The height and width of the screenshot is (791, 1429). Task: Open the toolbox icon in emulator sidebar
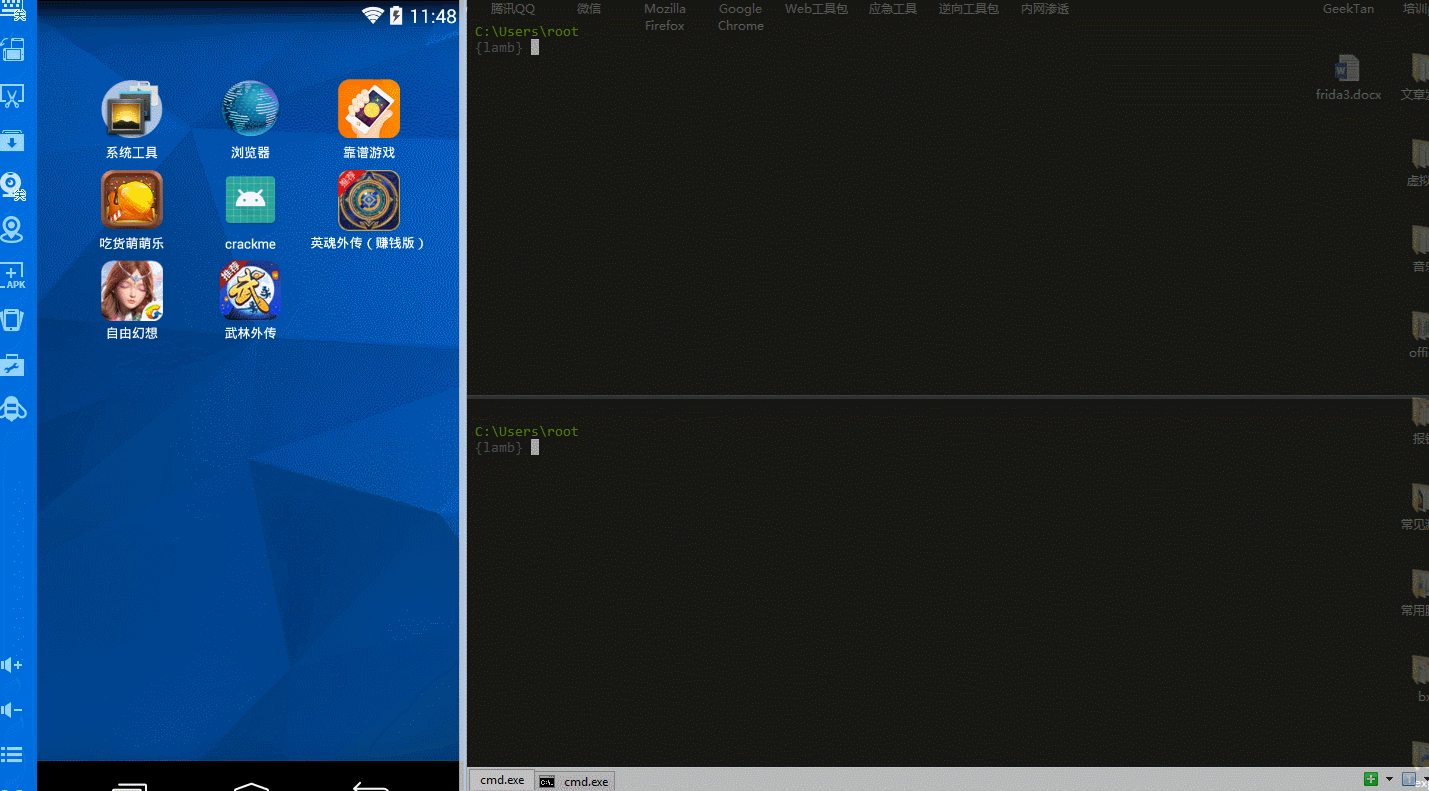[12, 365]
